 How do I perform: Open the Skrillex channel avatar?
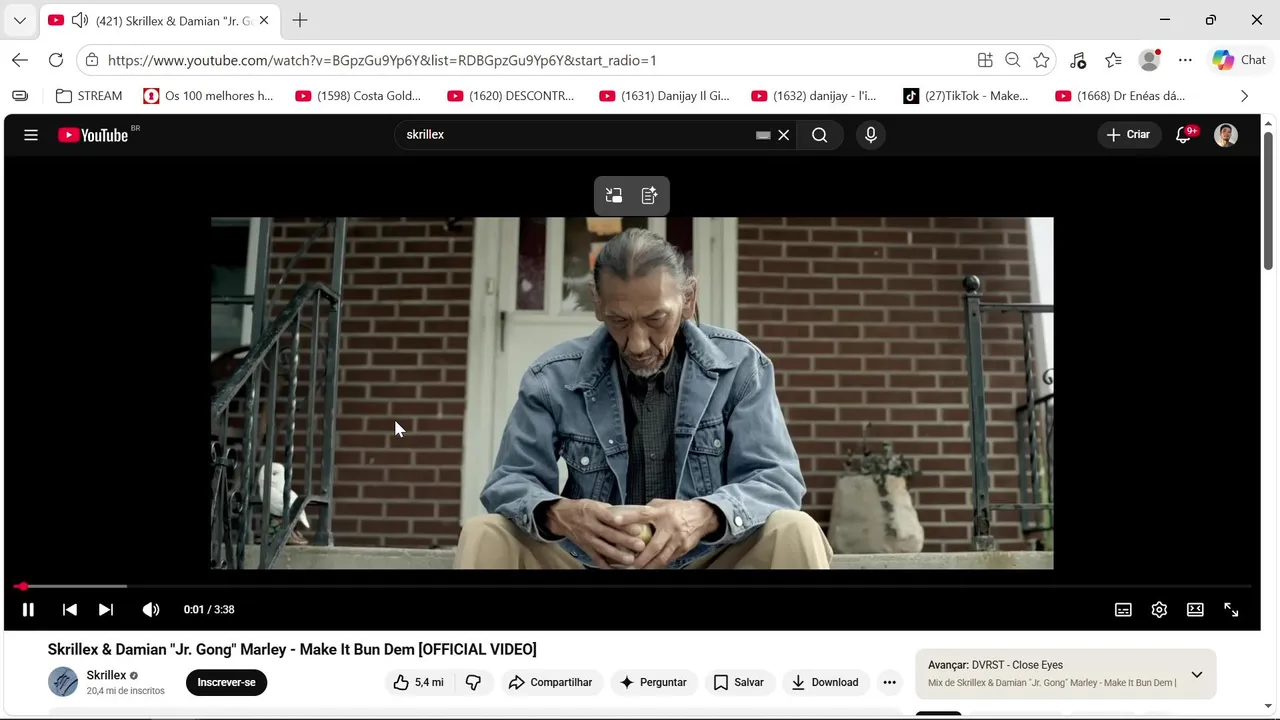pyautogui.click(x=63, y=682)
